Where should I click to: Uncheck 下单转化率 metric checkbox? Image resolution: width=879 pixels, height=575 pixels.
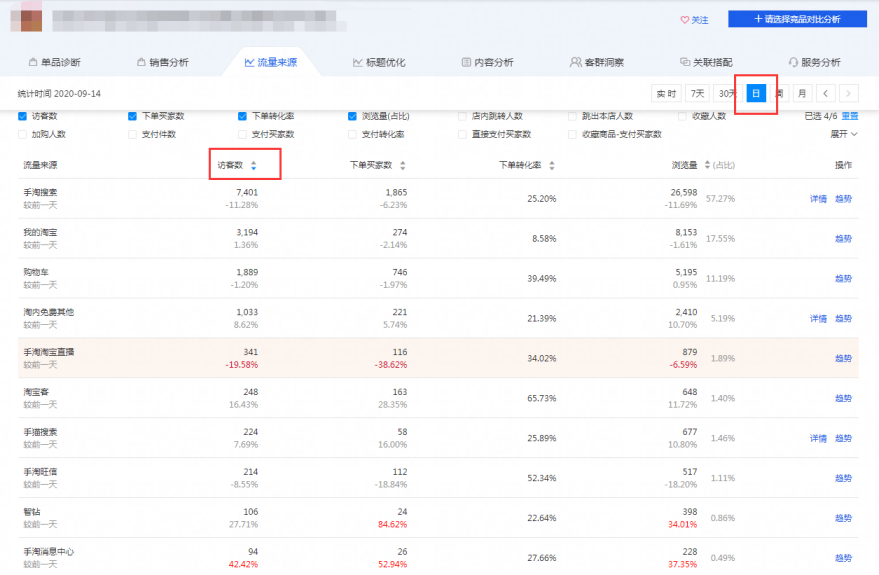point(242,116)
